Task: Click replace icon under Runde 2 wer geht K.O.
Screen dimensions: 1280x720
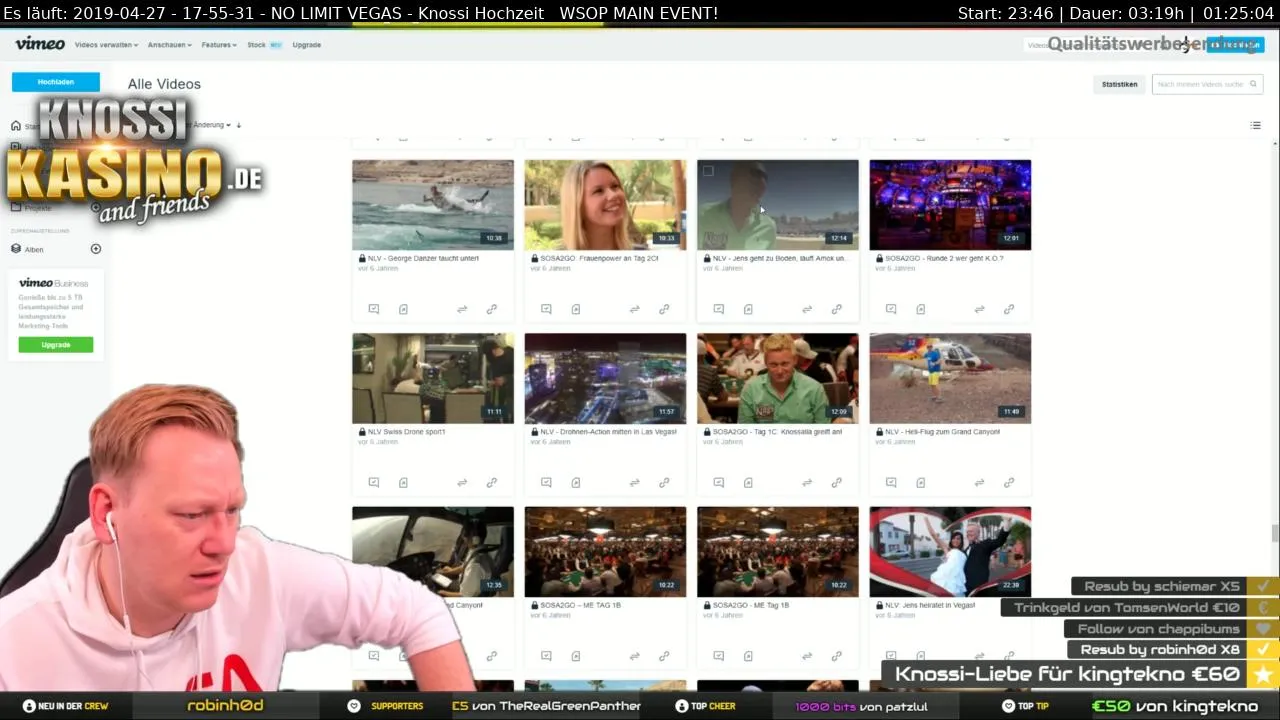Action: 979,309
